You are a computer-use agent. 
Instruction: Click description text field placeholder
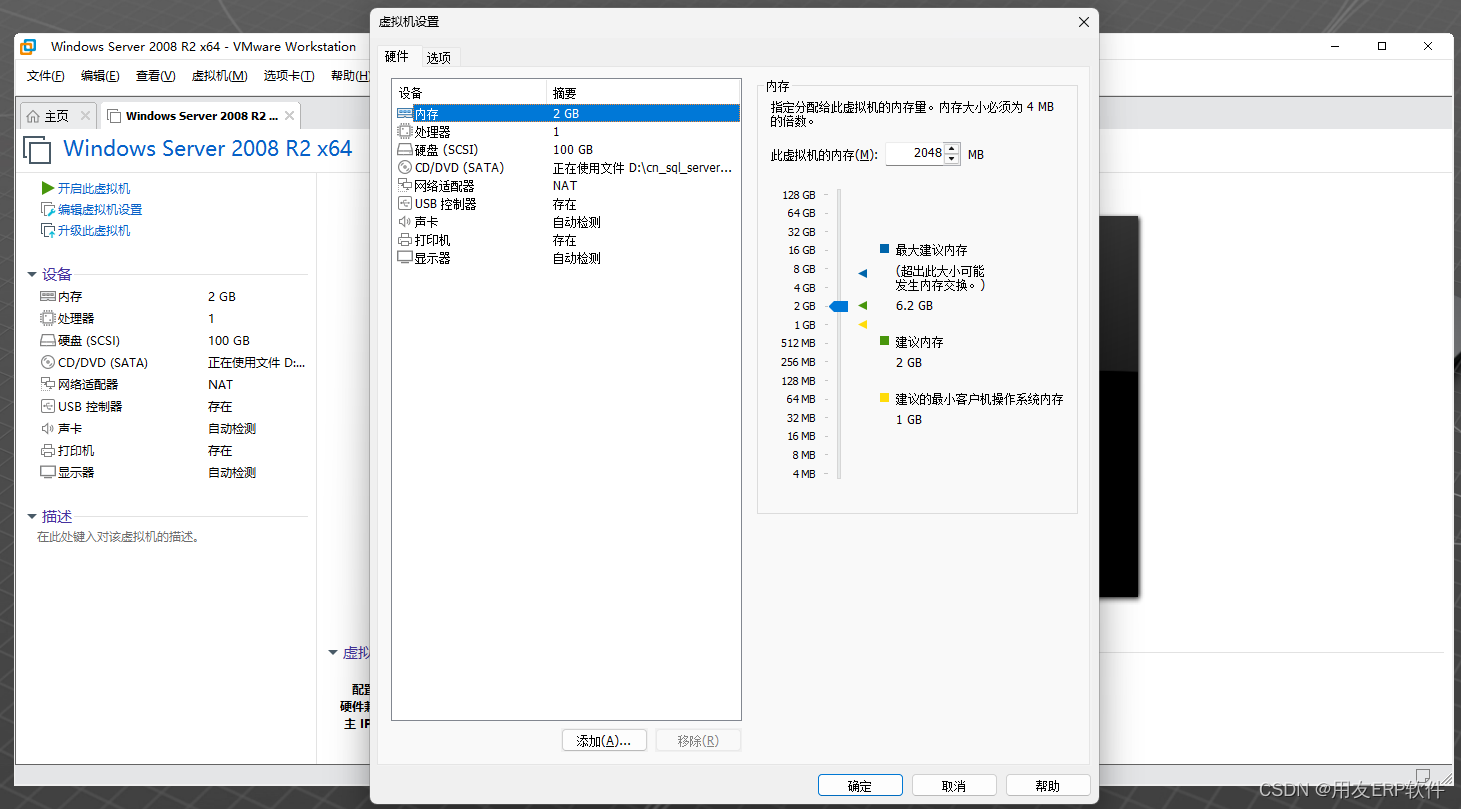(119, 537)
